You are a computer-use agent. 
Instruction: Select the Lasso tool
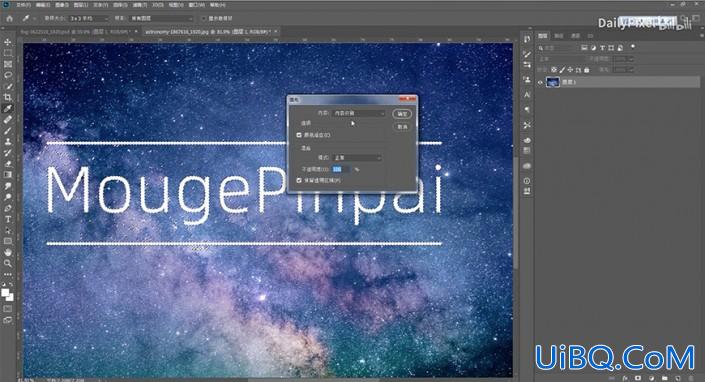(x=8, y=75)
